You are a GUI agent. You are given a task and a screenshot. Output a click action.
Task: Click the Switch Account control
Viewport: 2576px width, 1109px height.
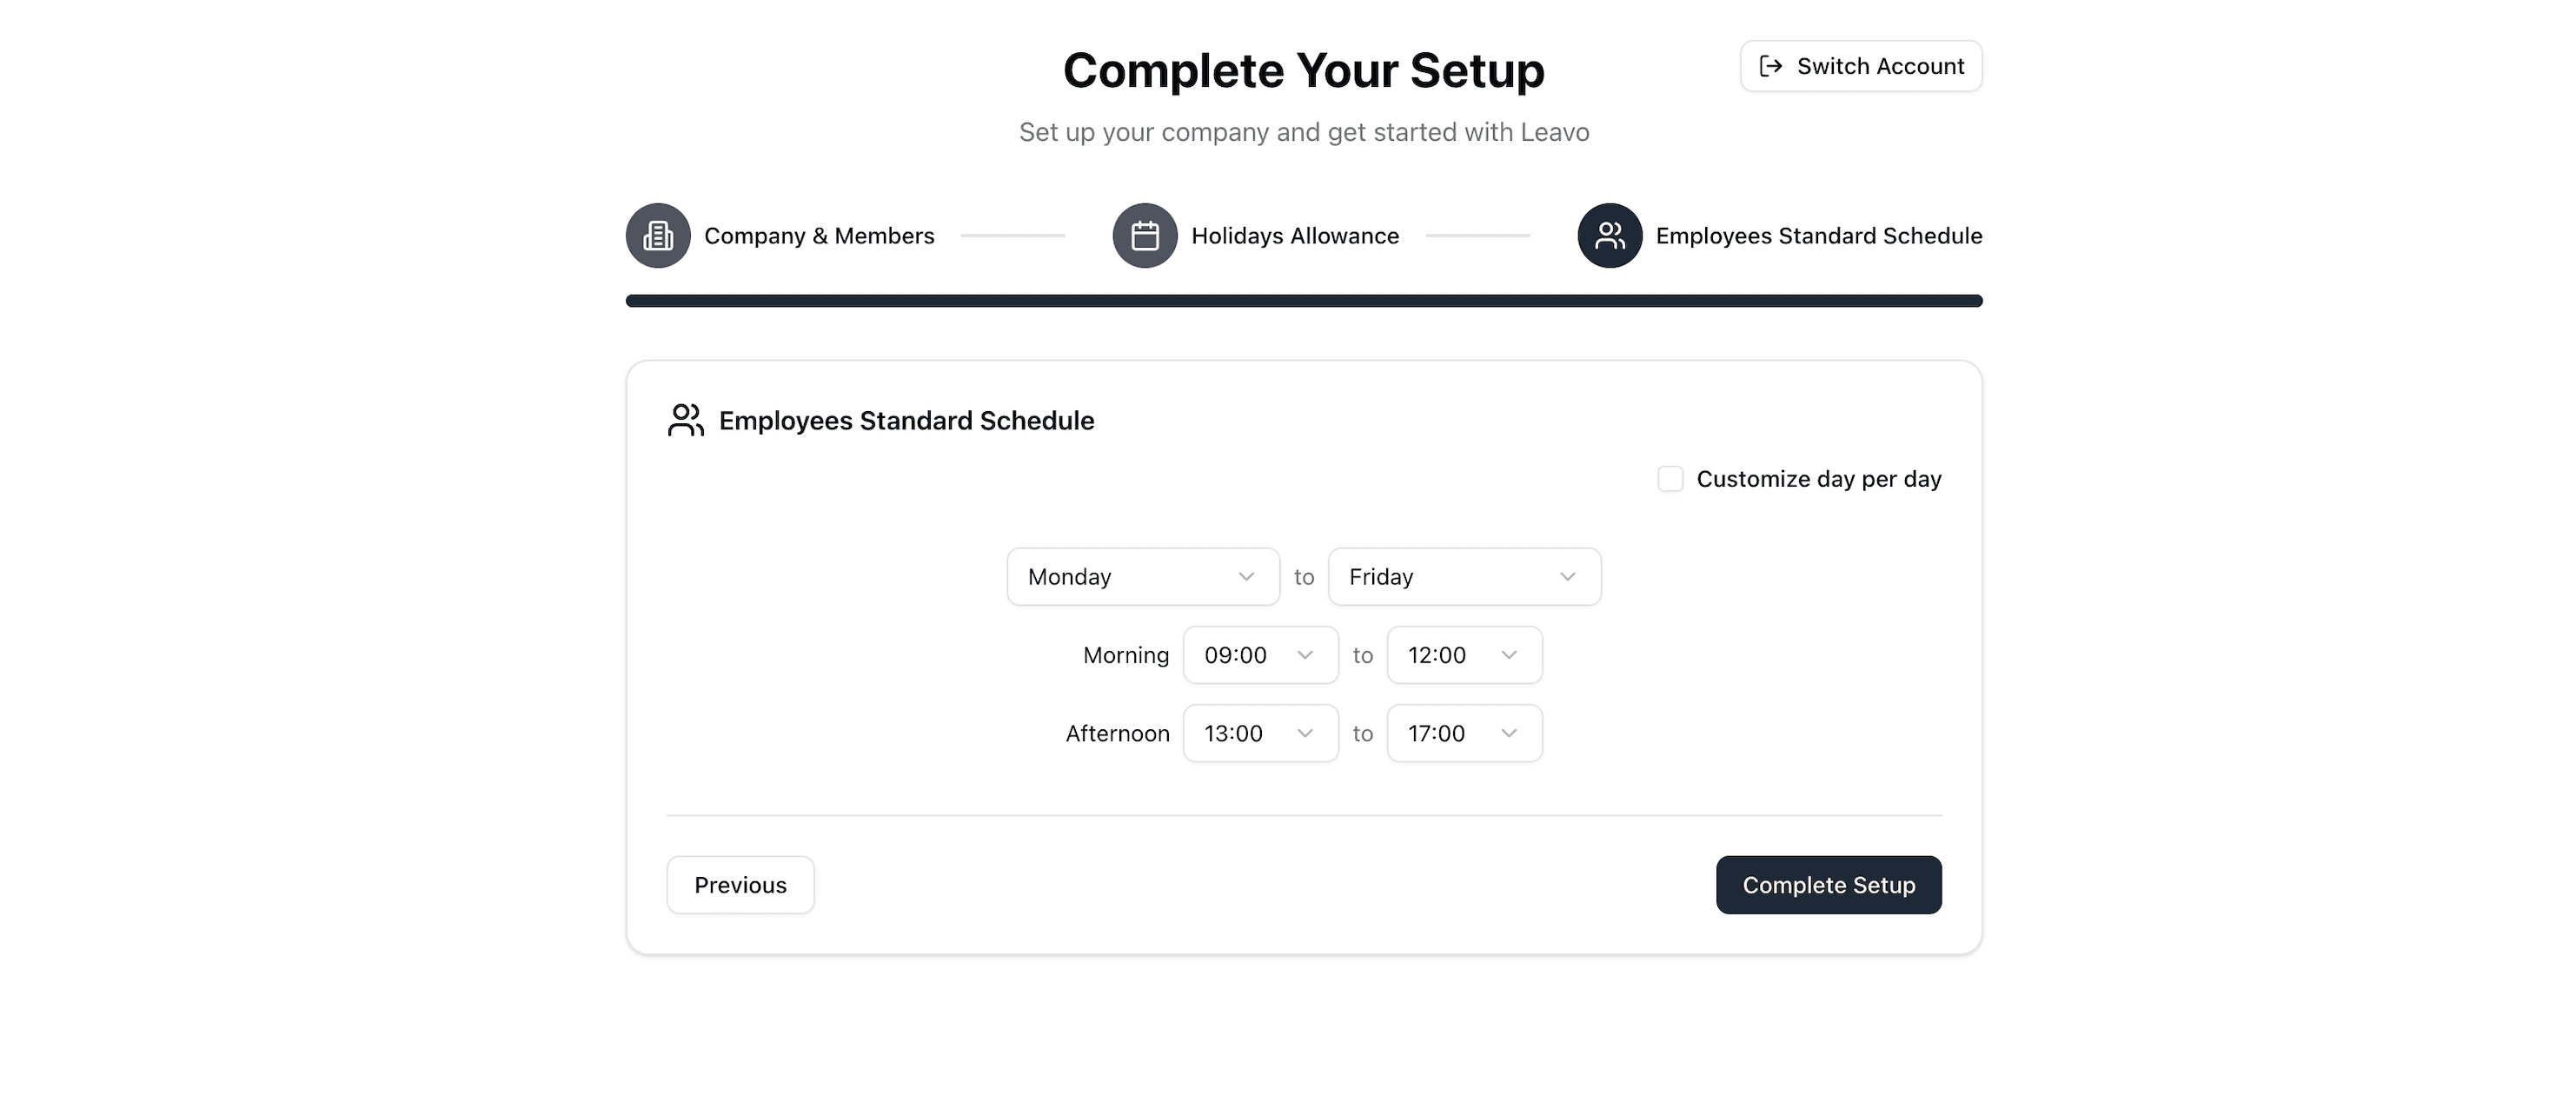click(x=1860, y=66)
